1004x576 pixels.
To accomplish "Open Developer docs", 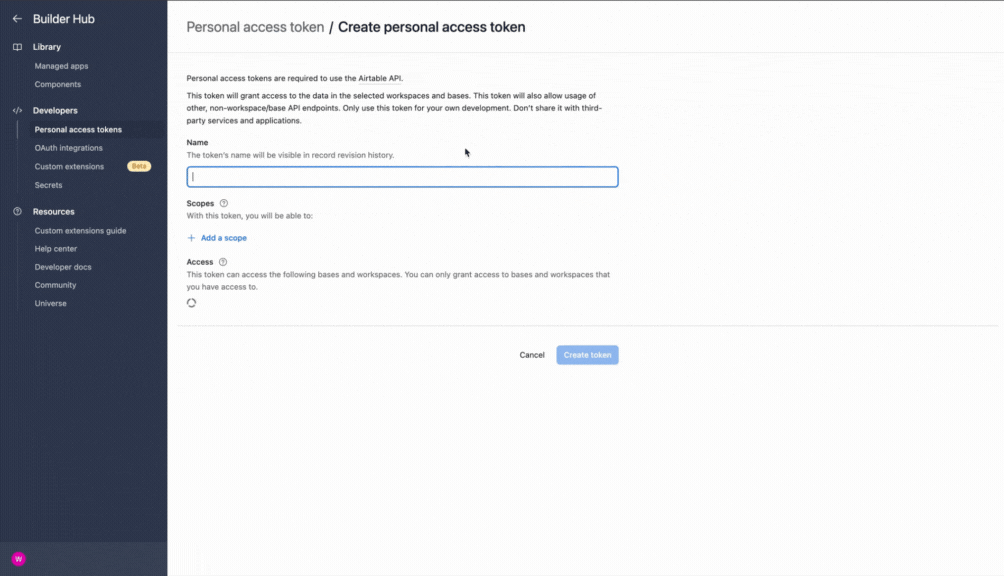I will 63,267.
